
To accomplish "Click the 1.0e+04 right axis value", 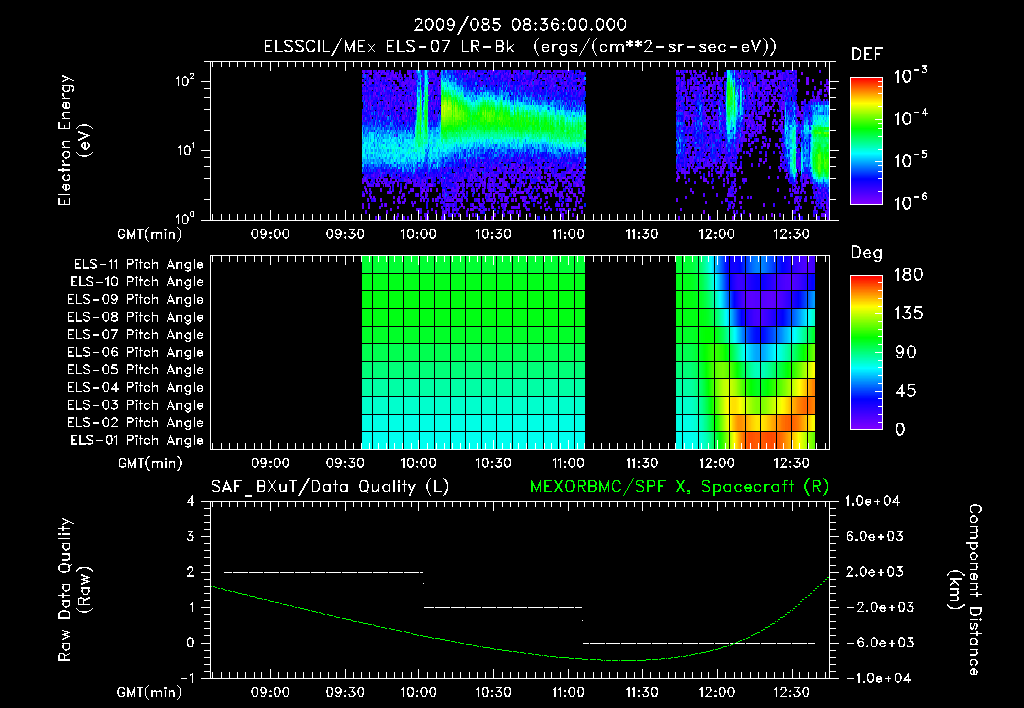I will point(872,501).
